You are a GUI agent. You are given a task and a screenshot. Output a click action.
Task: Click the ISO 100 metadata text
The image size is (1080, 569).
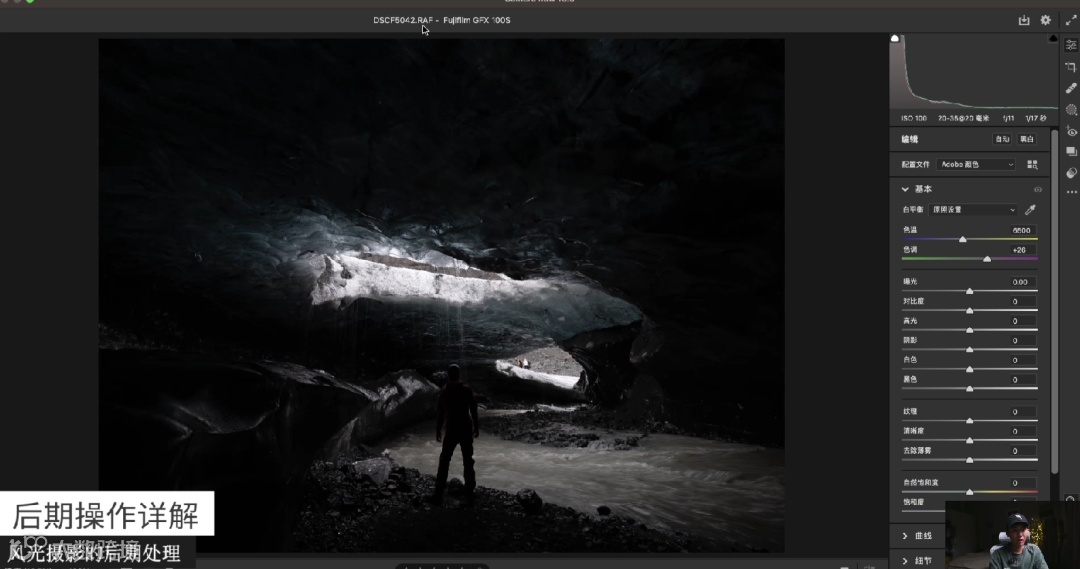914,118
